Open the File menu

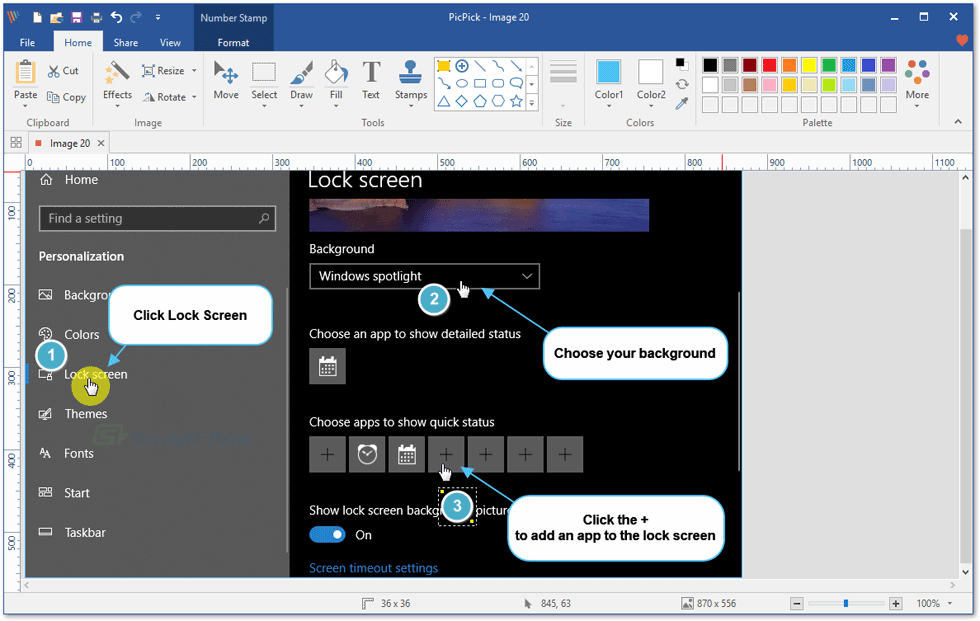27,43
